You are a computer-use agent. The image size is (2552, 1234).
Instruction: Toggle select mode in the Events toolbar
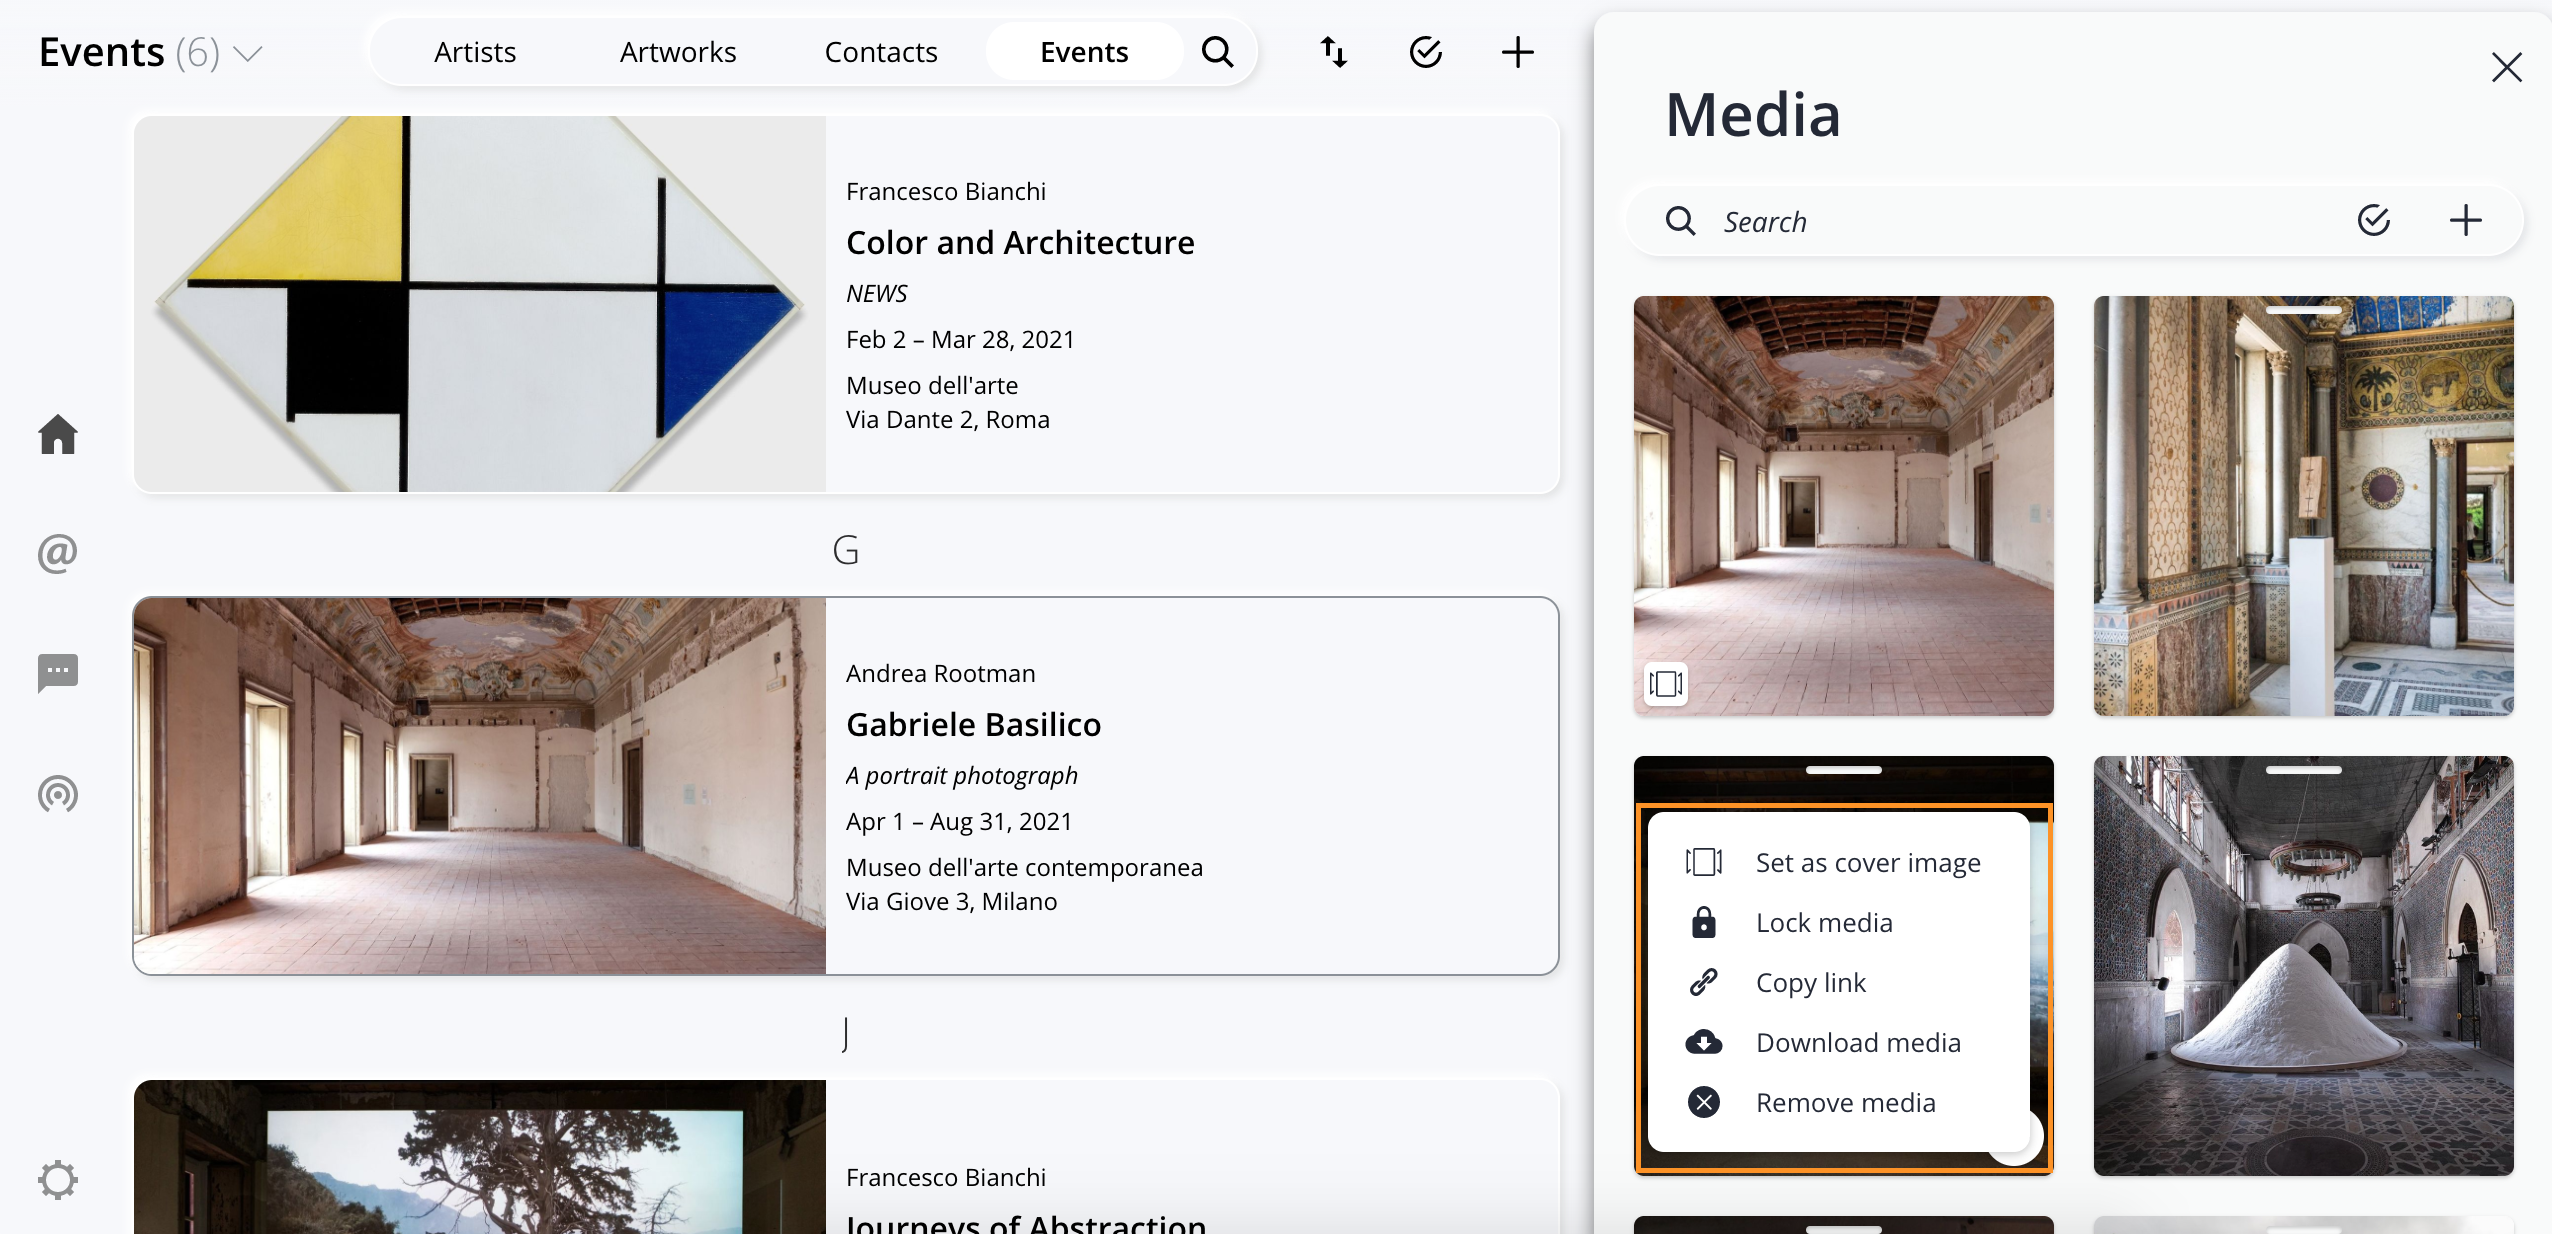tap(1426, 52)
